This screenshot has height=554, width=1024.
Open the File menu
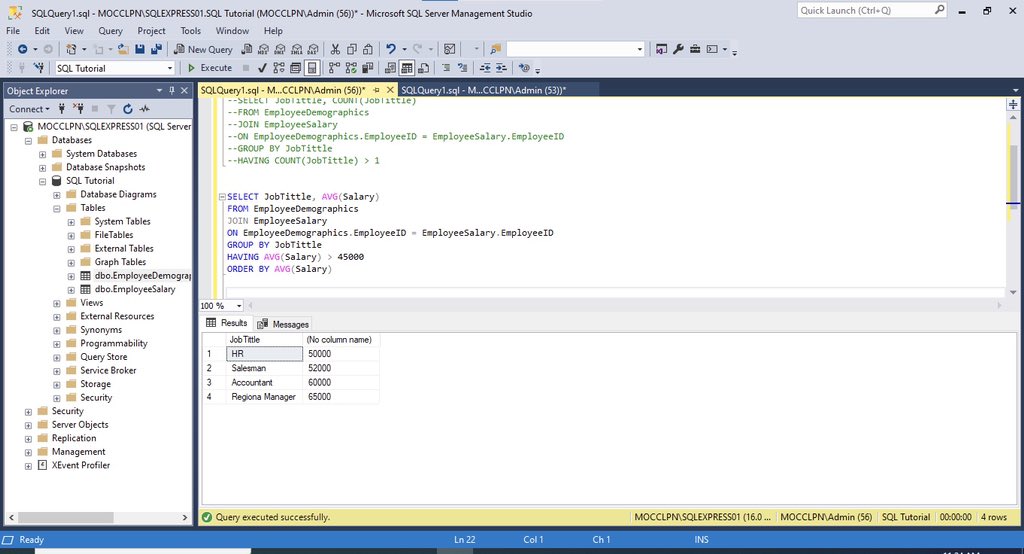tap(13, 31)
